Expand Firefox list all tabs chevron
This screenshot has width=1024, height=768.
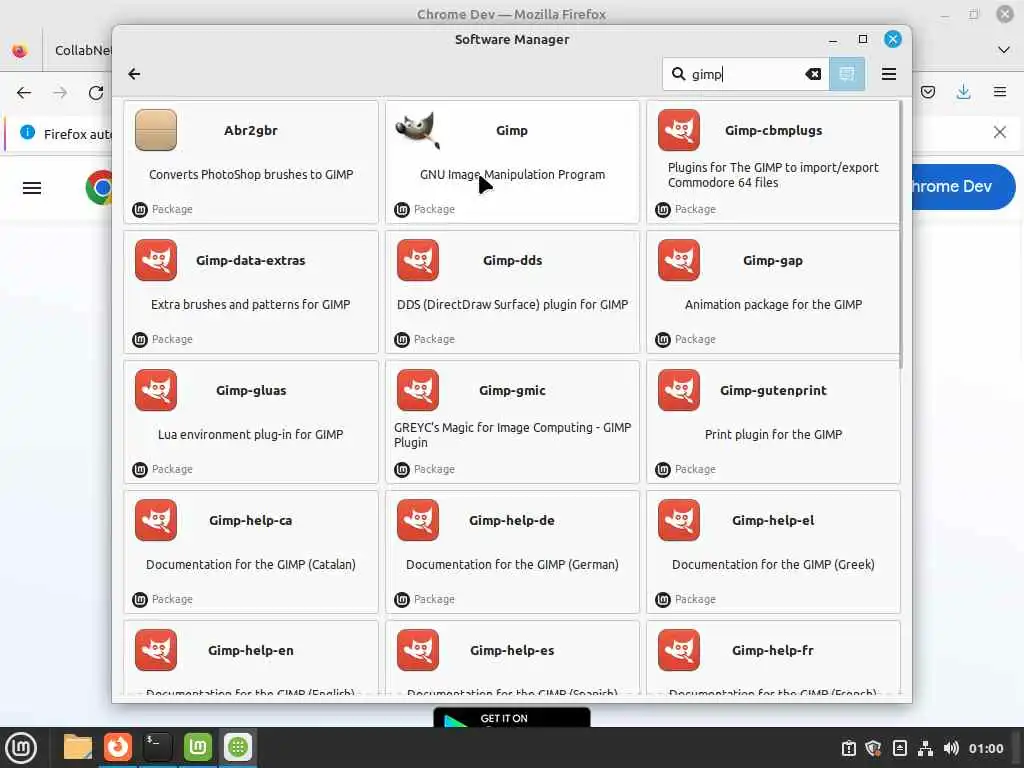coord(1004,50)
